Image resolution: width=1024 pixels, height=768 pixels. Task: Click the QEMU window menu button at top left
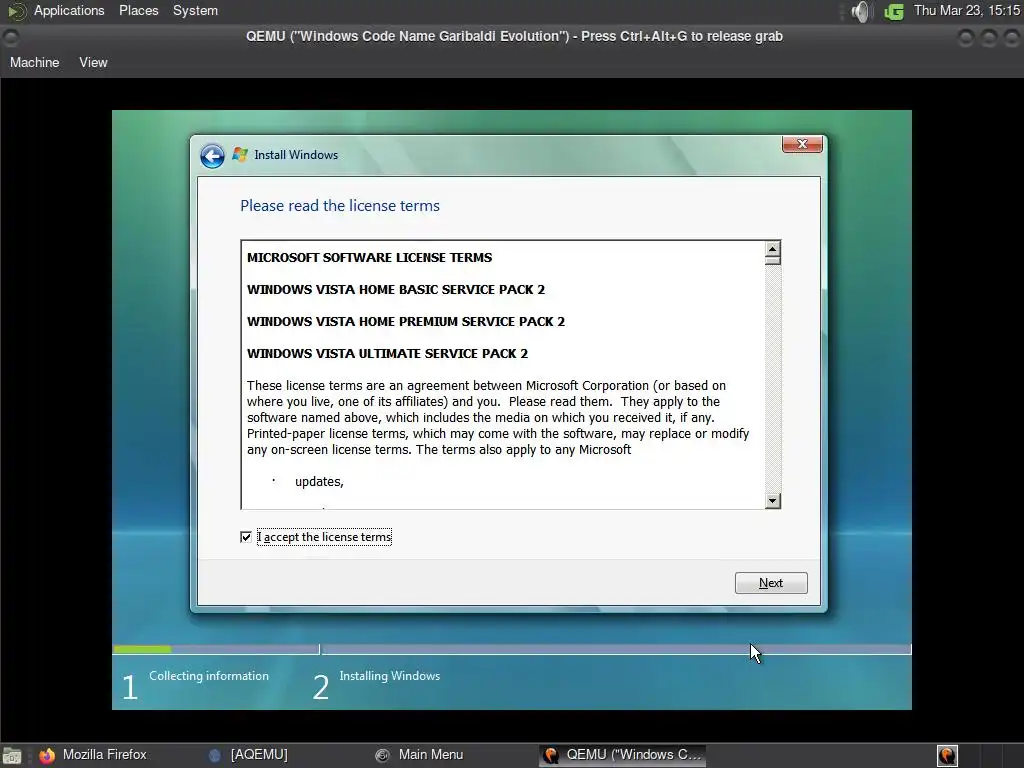click(11, 37)
